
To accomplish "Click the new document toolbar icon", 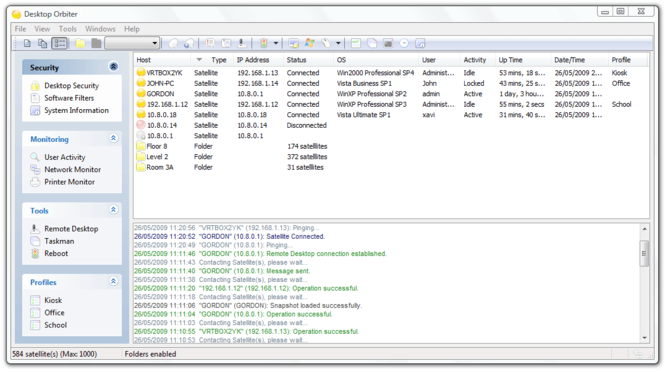I will point(27,43).
